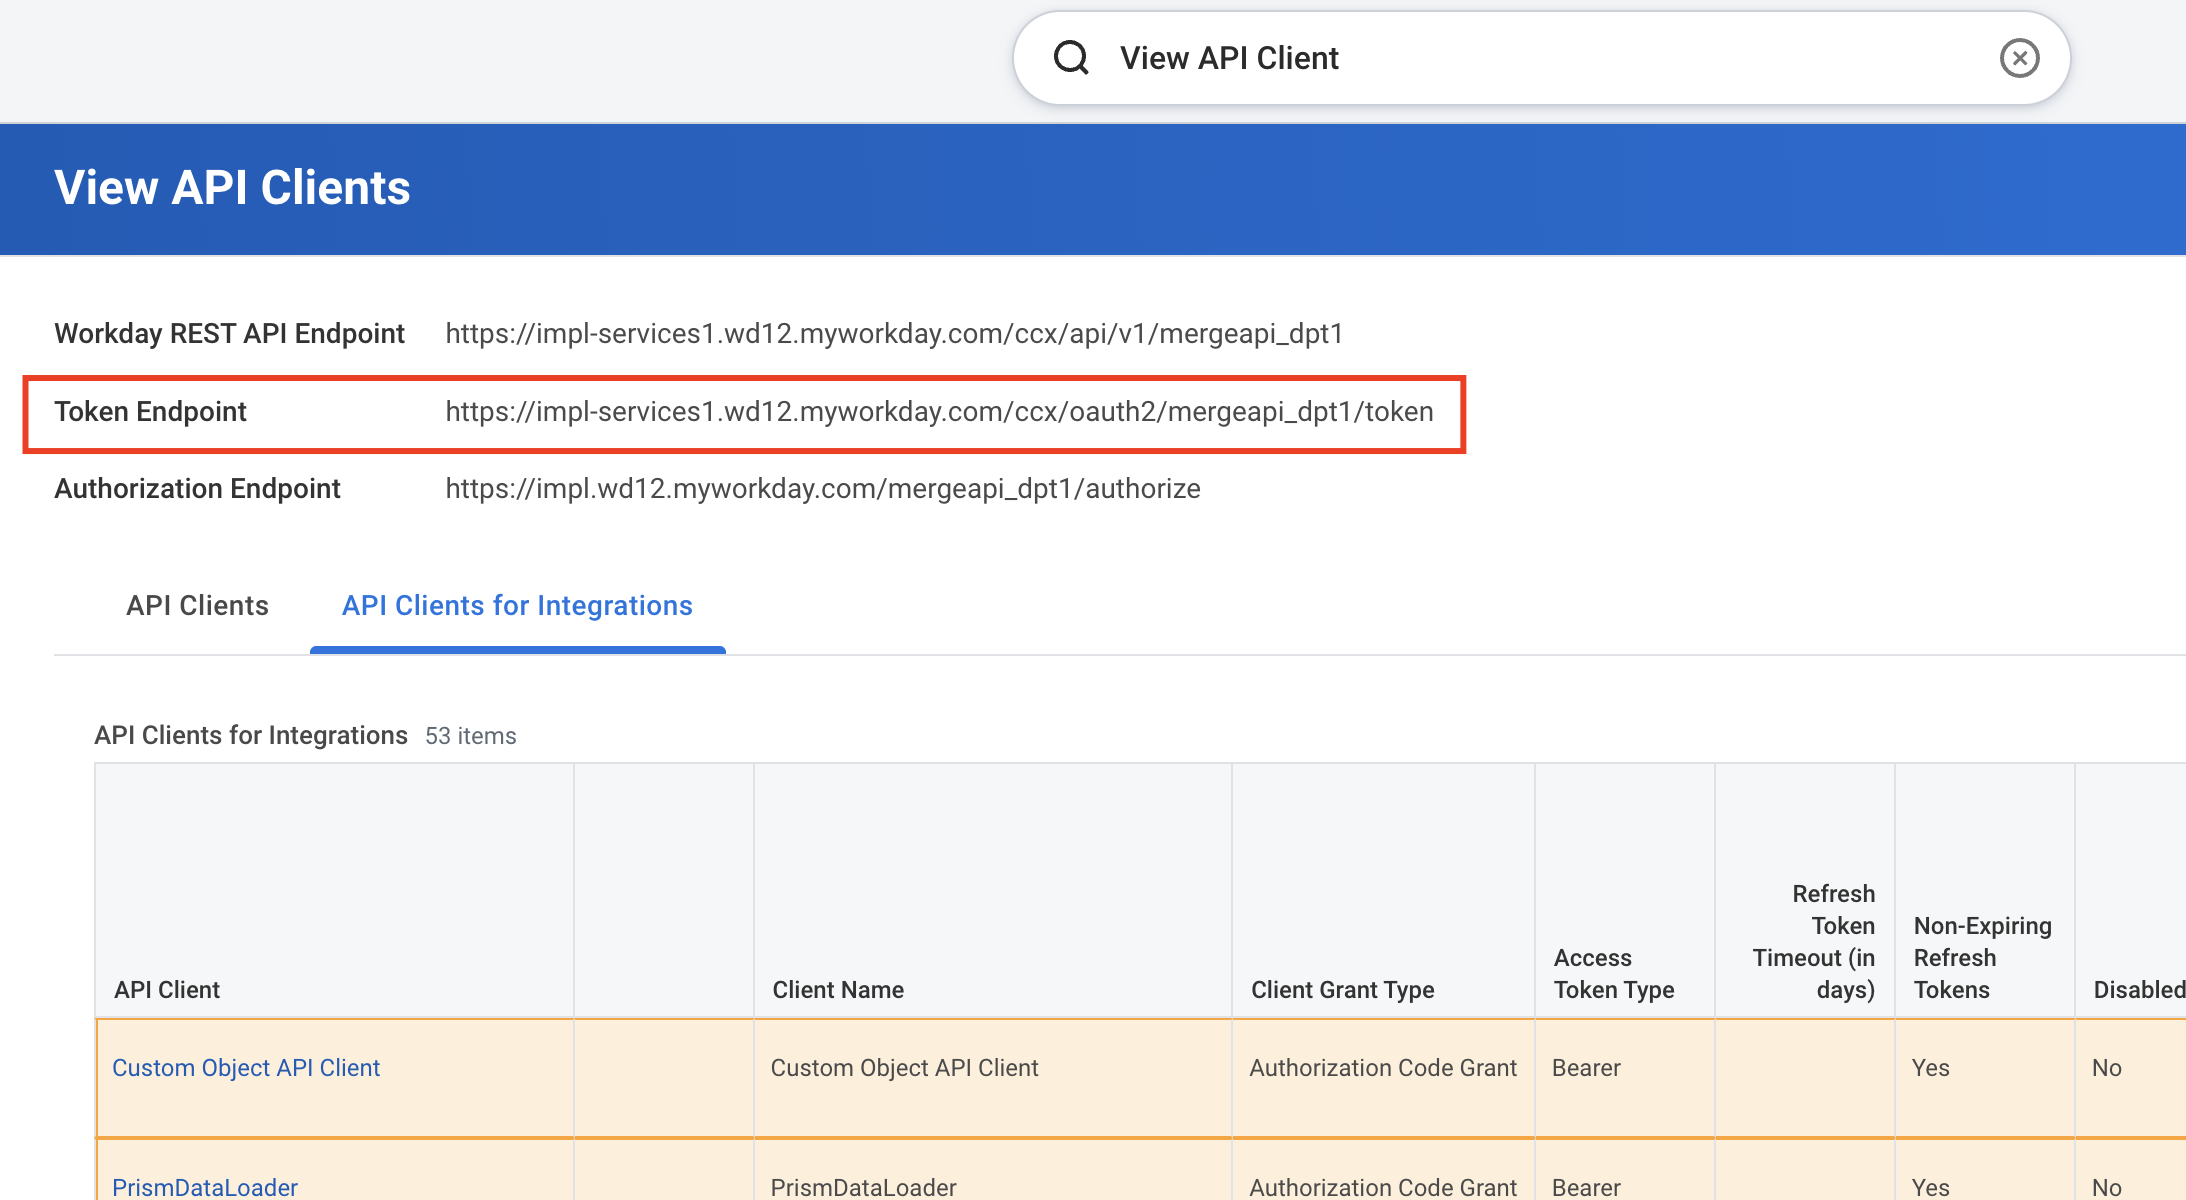Clear the search box with X icon
Image resolution: width=2186 pixels, height=1200 pixels.
point(2019,58)
